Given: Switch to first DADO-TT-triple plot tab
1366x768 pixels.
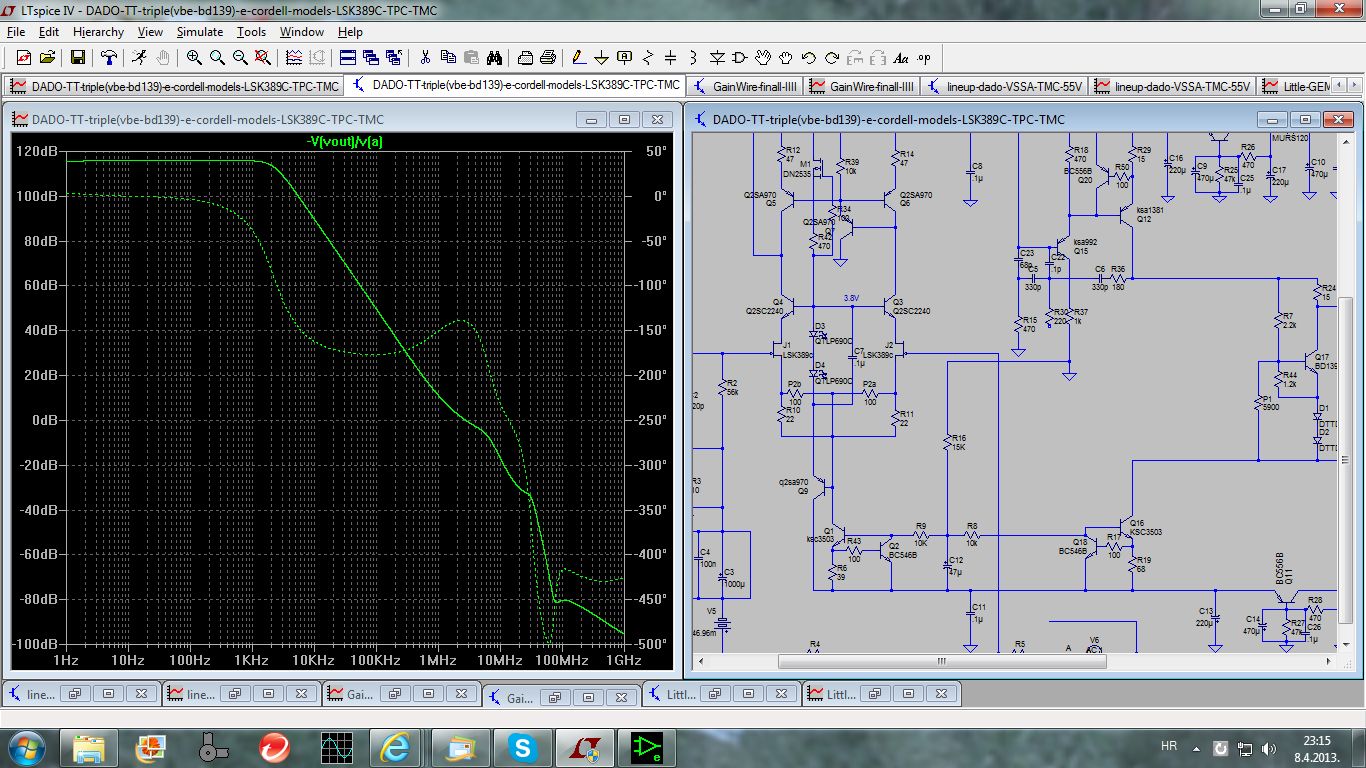Looking at the screenshot, I should [x=175, y=86].
